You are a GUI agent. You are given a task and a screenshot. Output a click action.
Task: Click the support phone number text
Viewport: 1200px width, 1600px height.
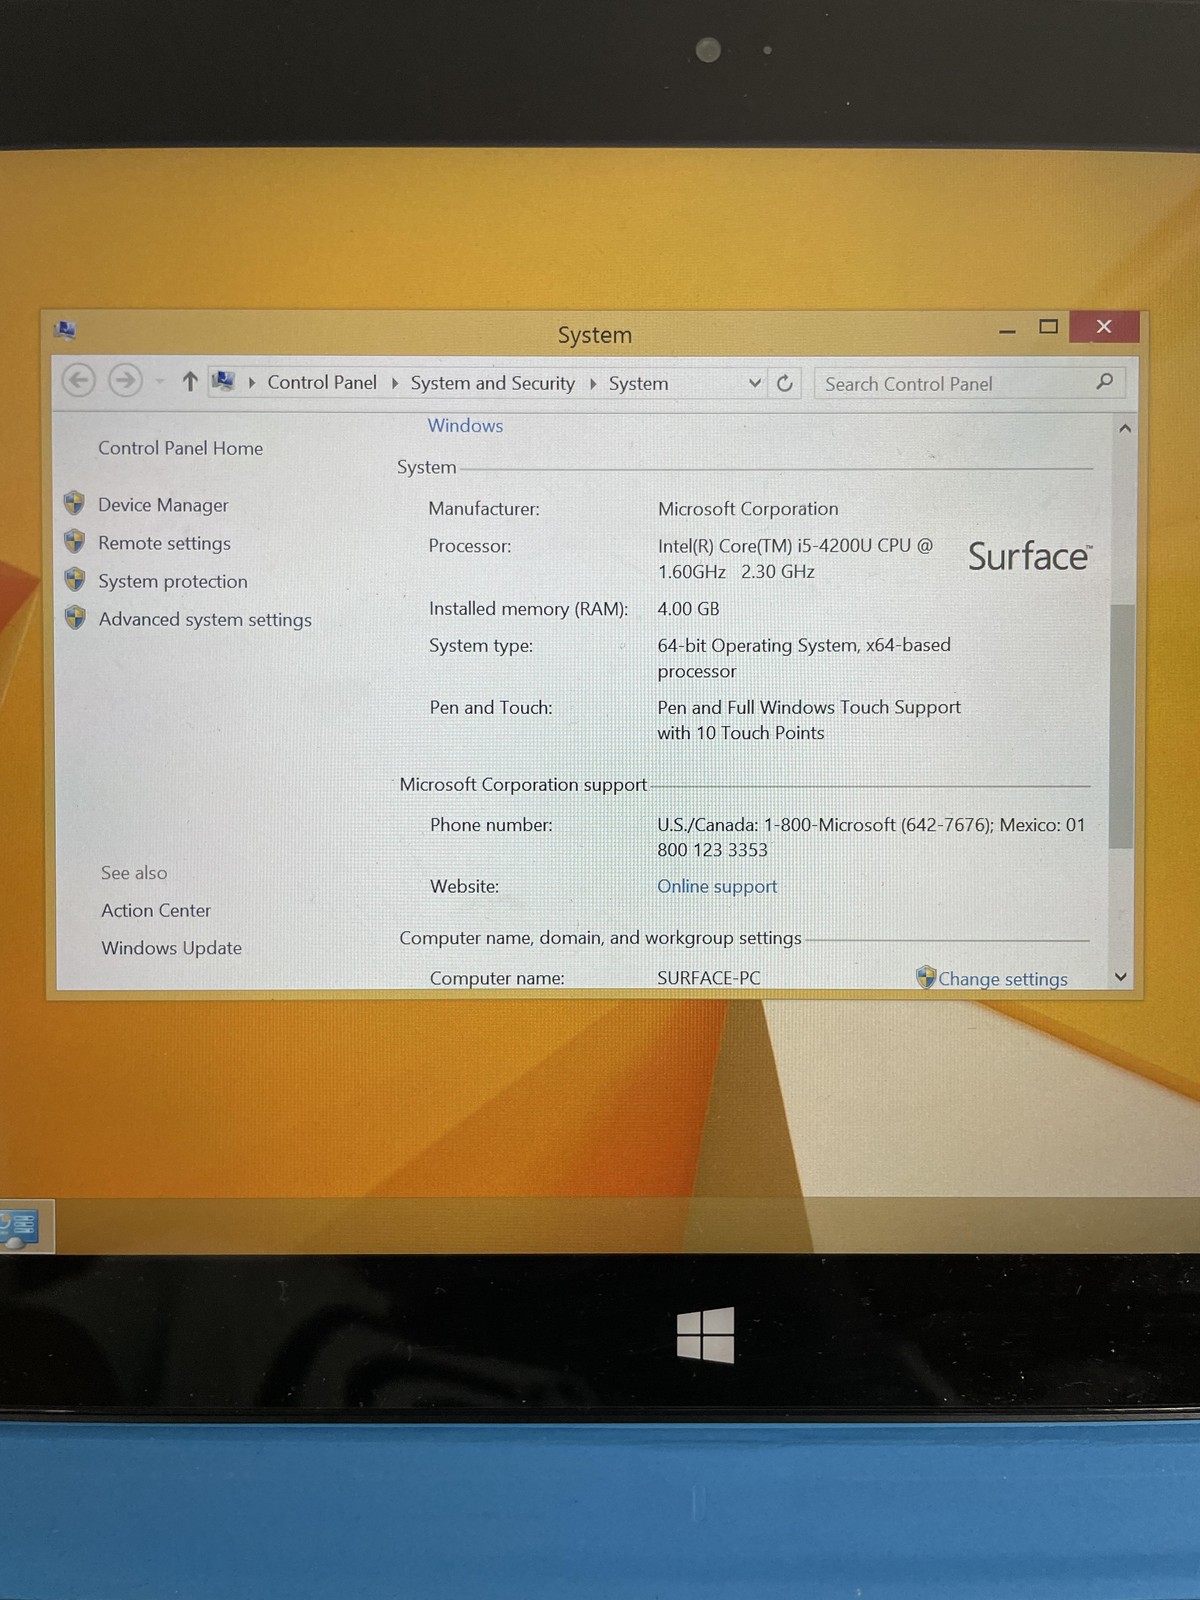871,837
